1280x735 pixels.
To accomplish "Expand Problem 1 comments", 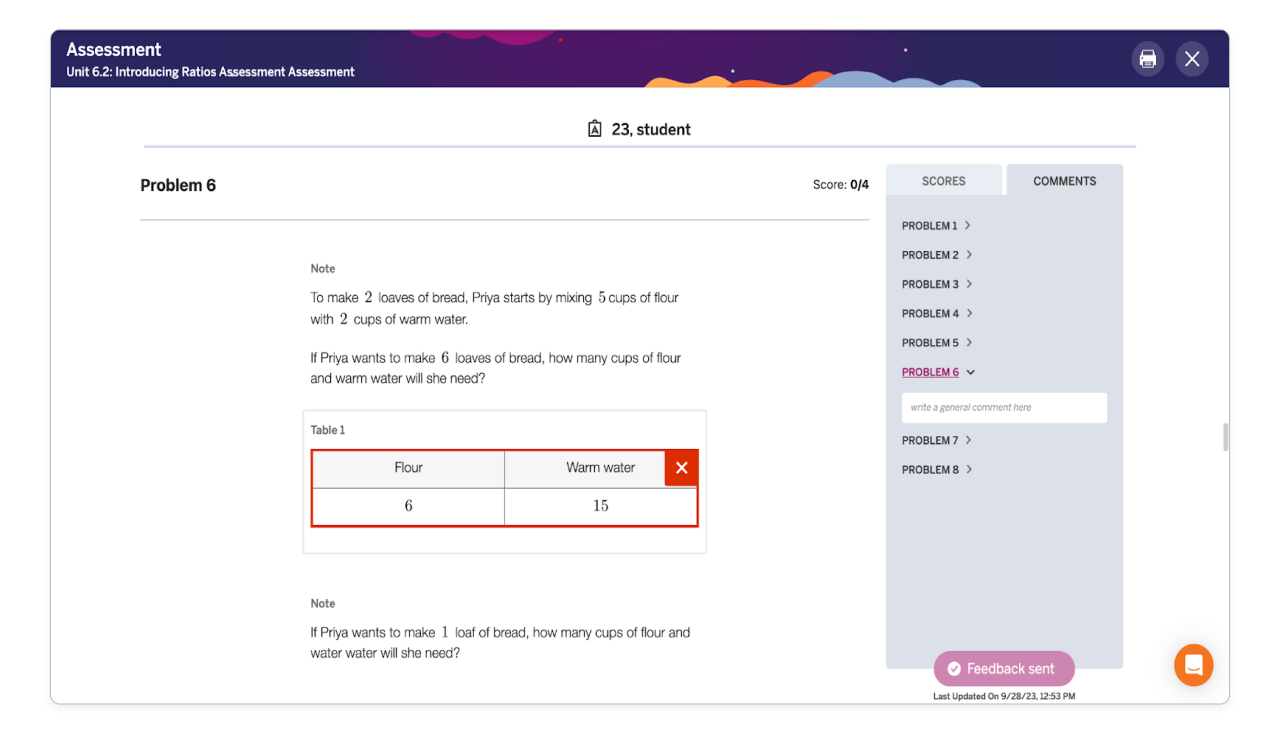I will tap(936, 226).
